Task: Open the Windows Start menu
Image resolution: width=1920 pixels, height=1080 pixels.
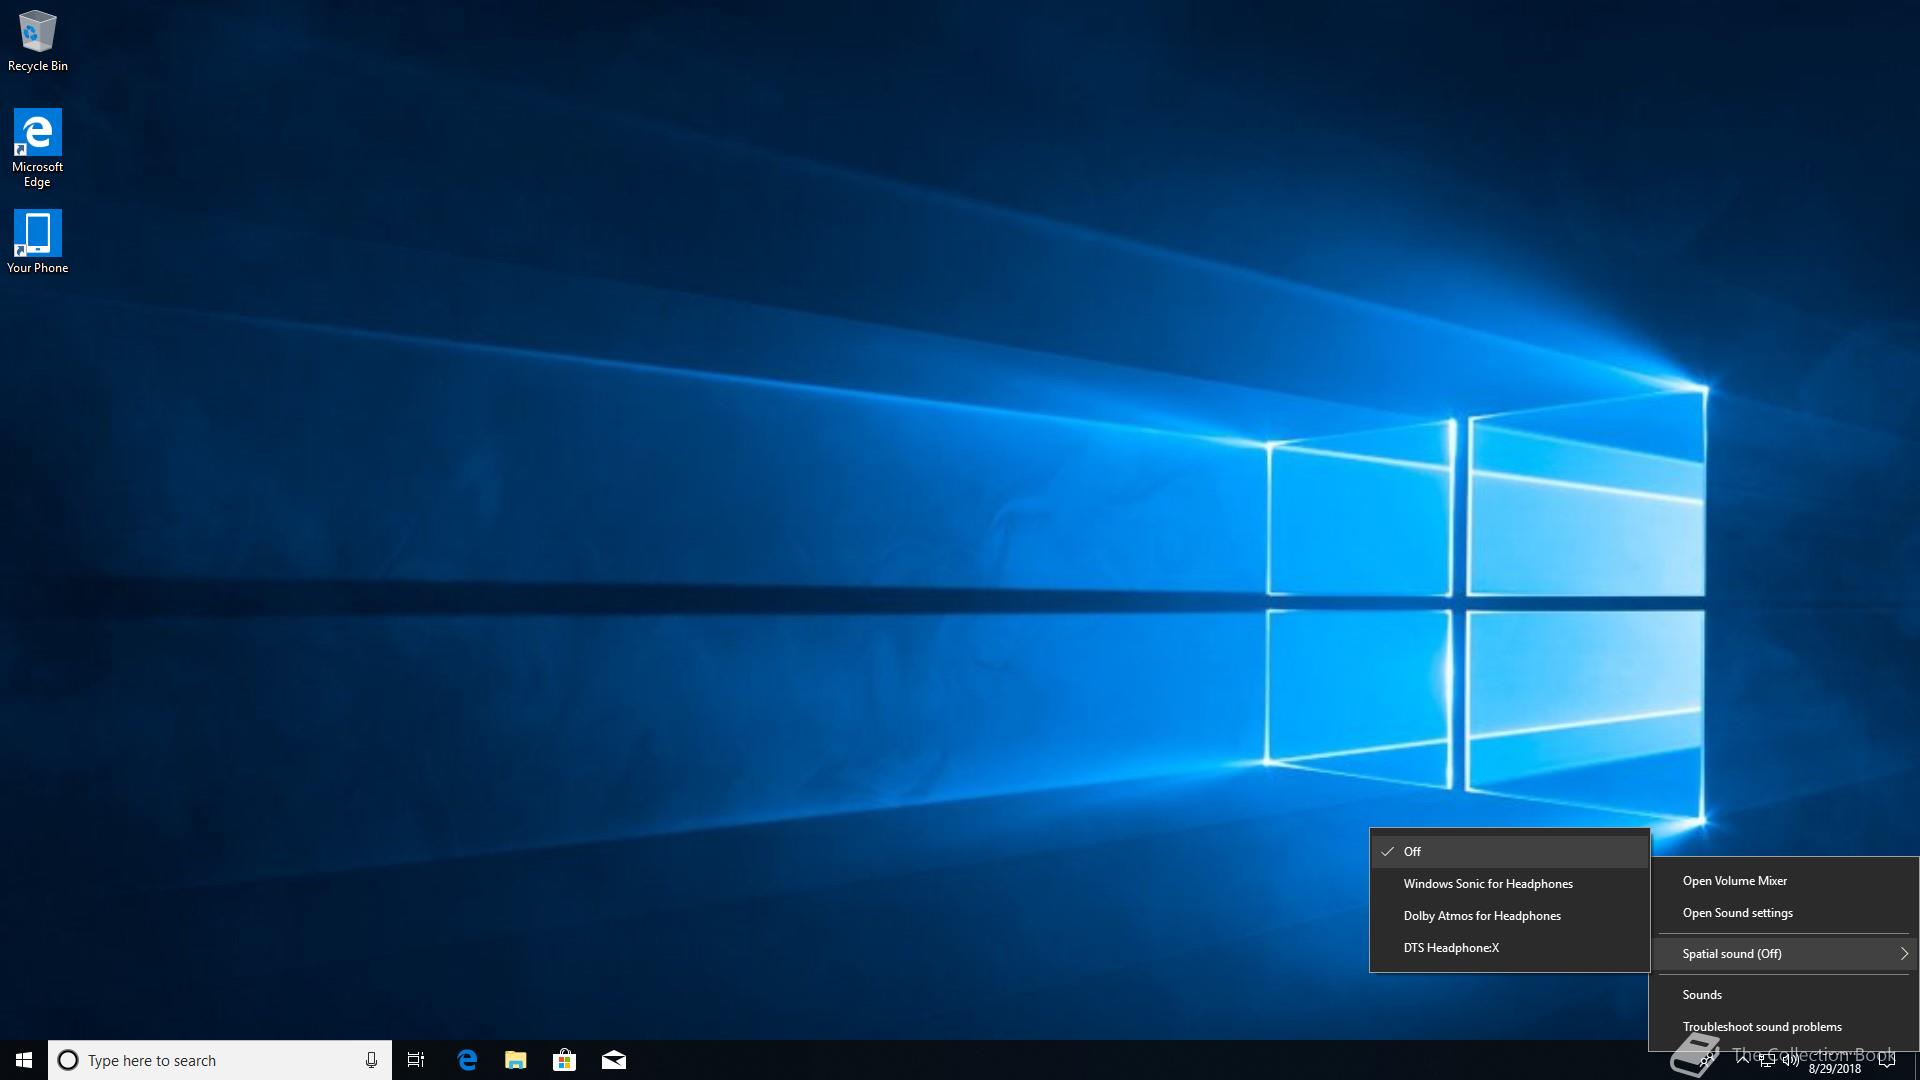Action: tap(24, 1060)
